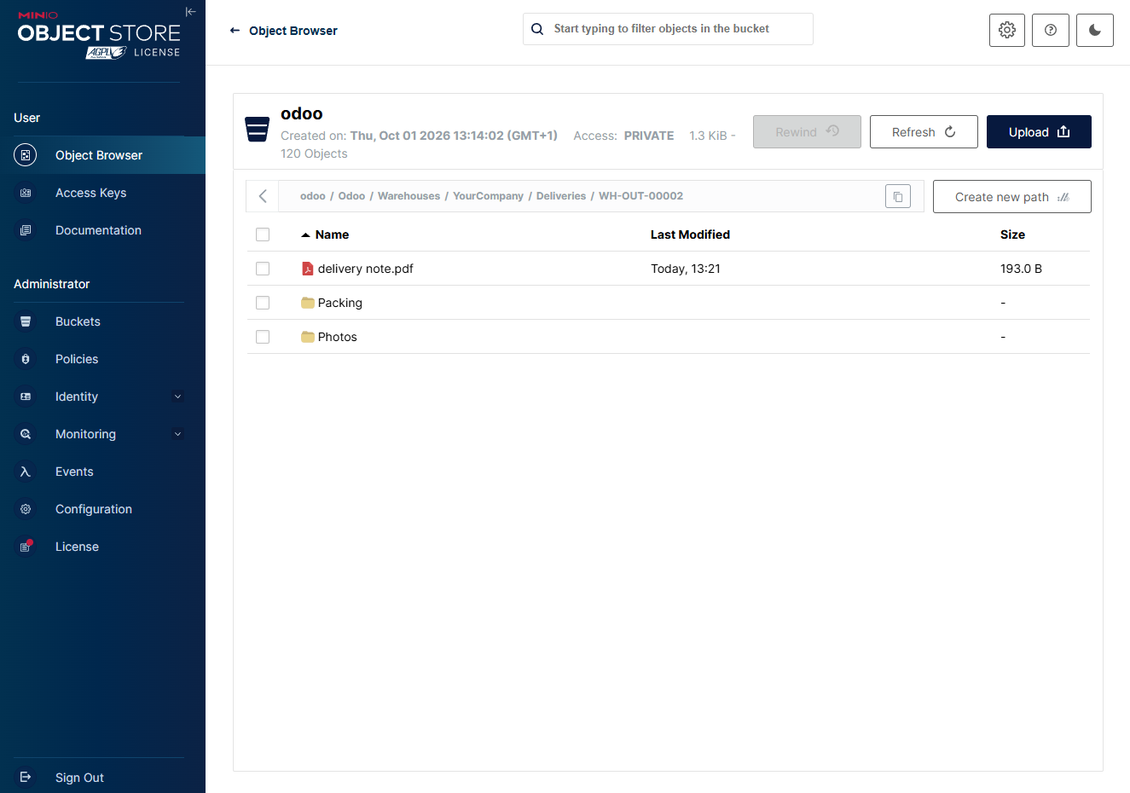
Task: Click the Sign Out icon
Action: (x=25, y=777)
